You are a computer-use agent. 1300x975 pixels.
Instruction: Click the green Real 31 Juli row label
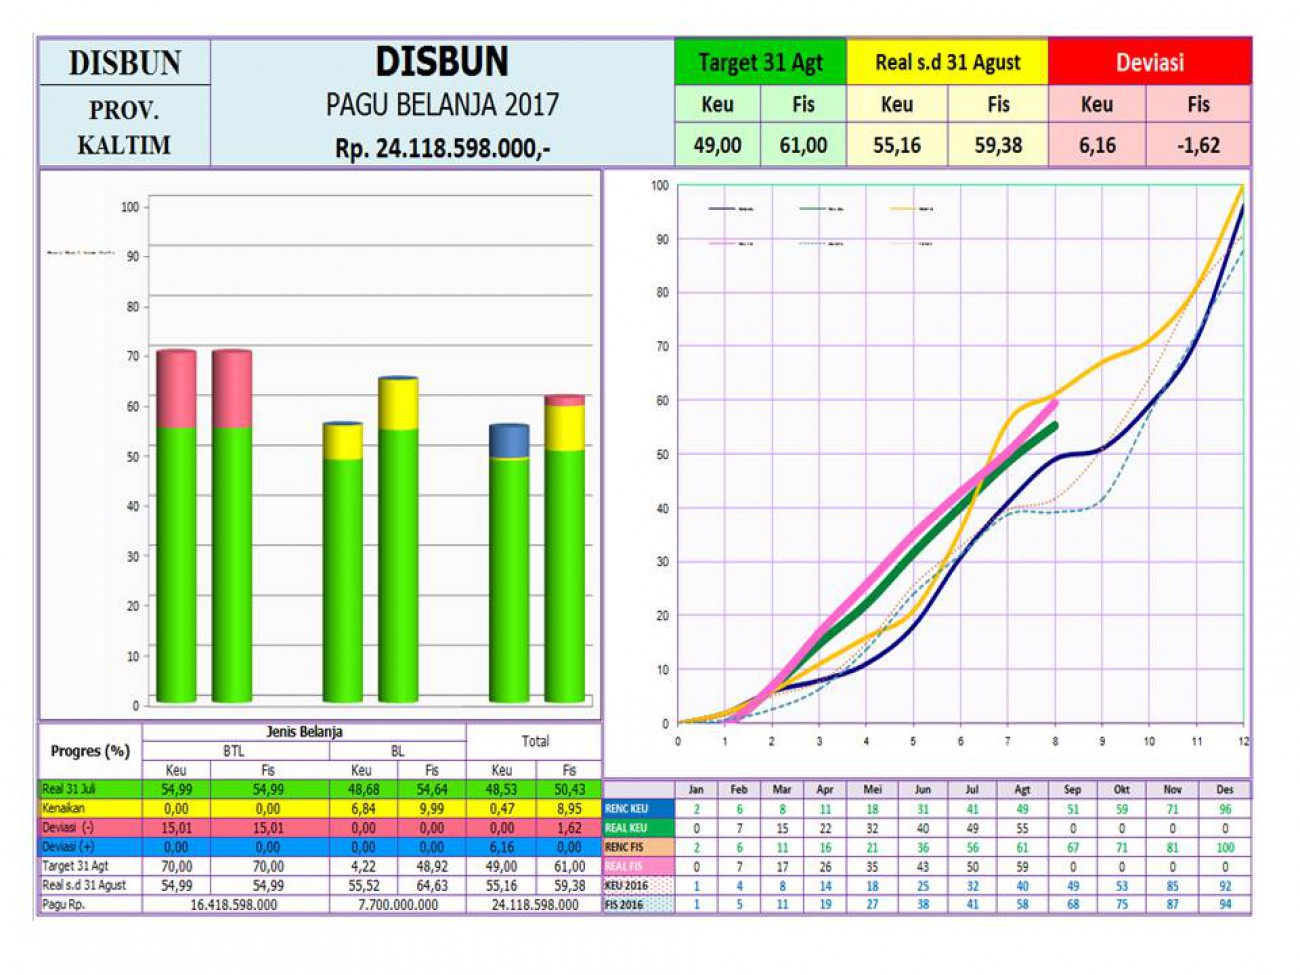[x=90, y=789]
